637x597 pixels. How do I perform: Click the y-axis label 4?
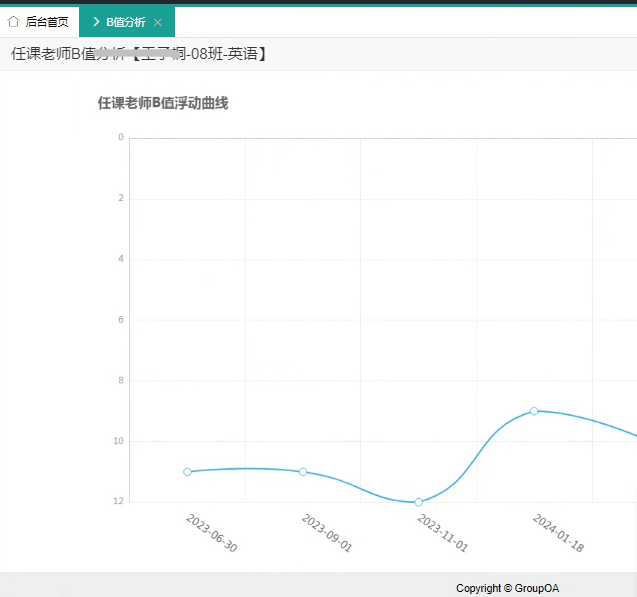point(121,259)
